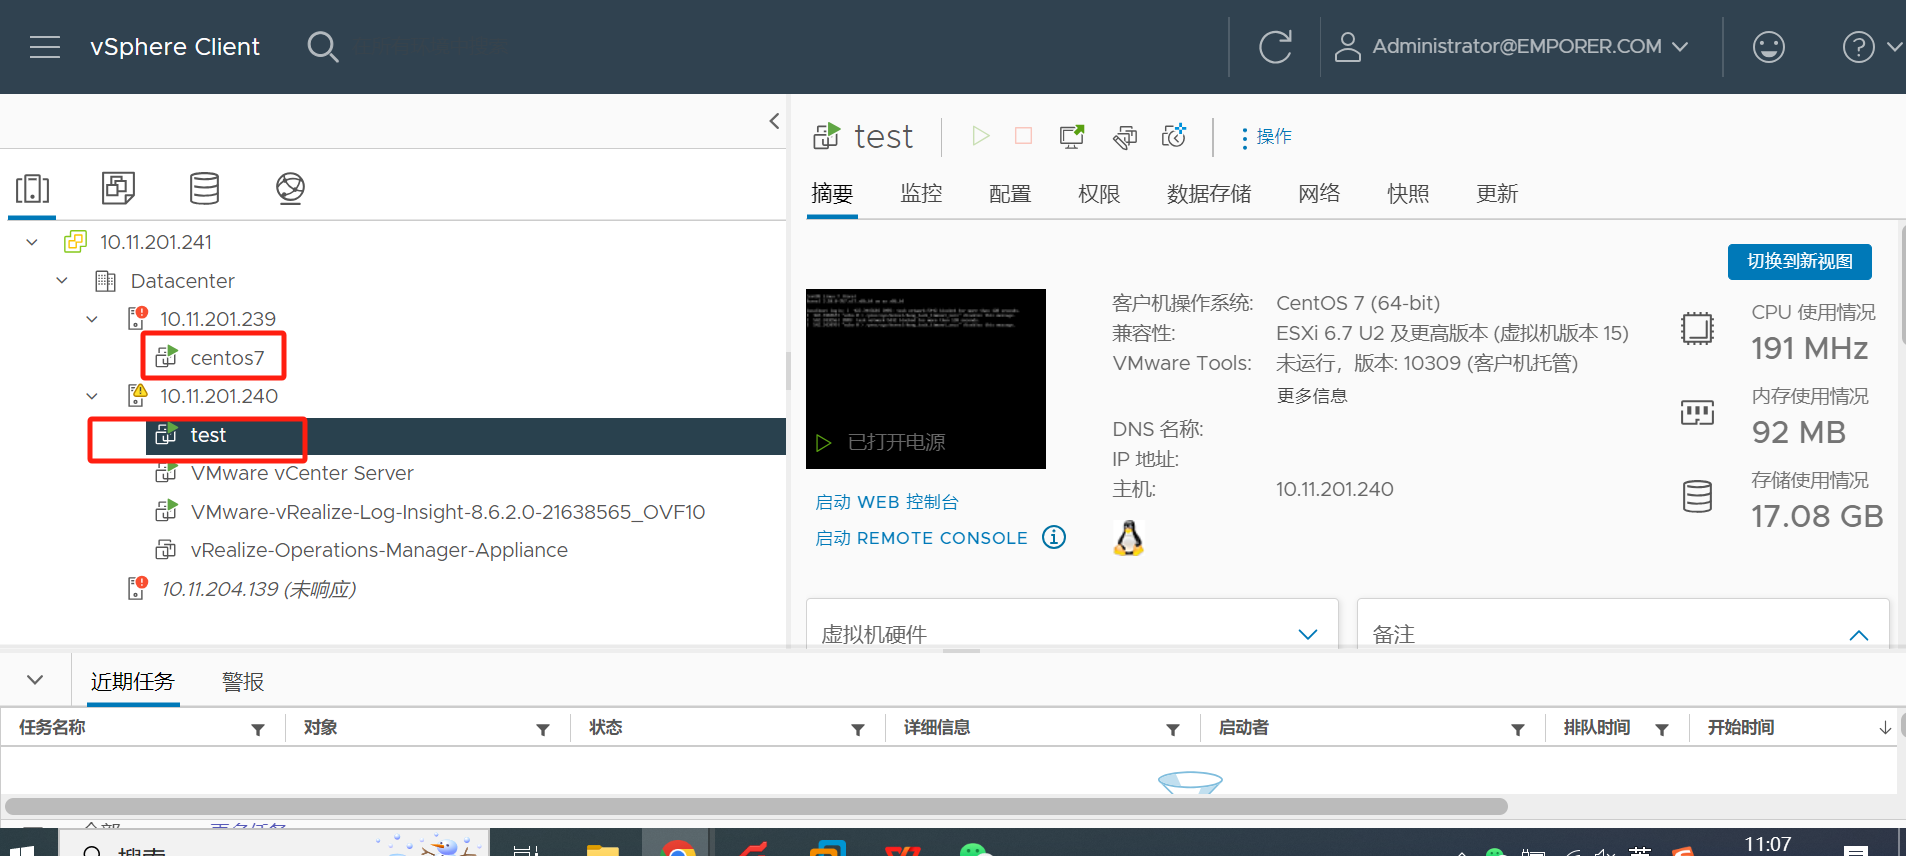Switch to VMs and Templates inventory view

tap(118, 188)
